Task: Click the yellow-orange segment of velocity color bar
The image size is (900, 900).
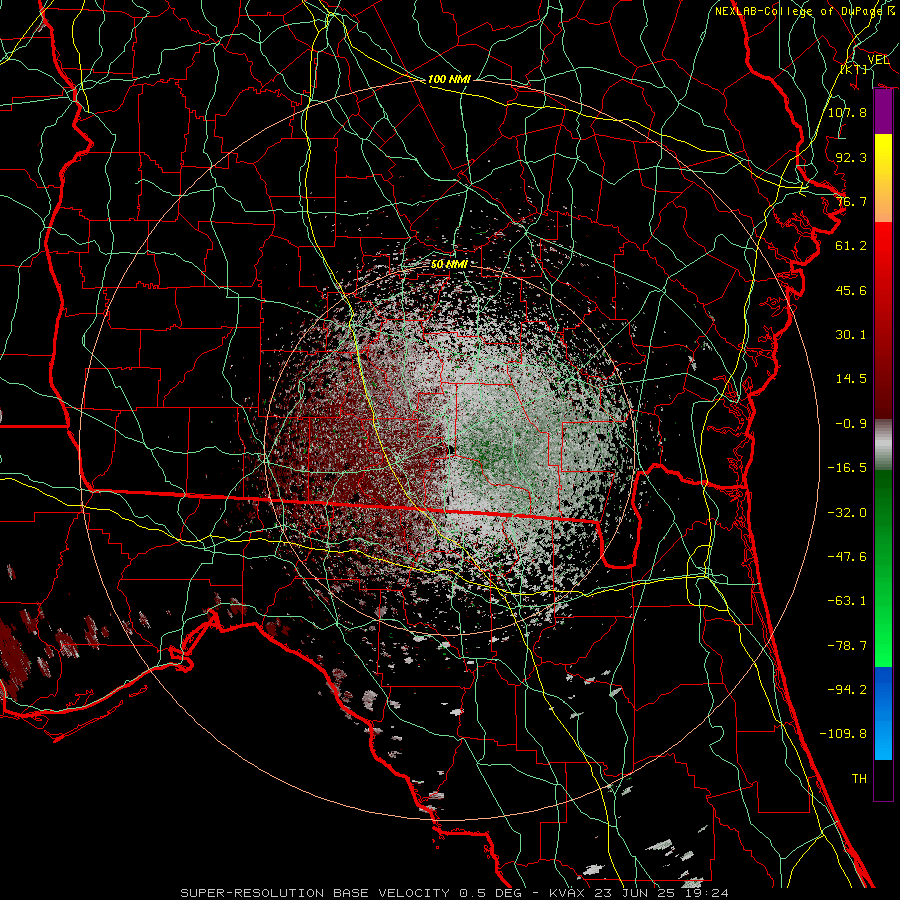Action: pyautogui.click(x=883, y=178)
